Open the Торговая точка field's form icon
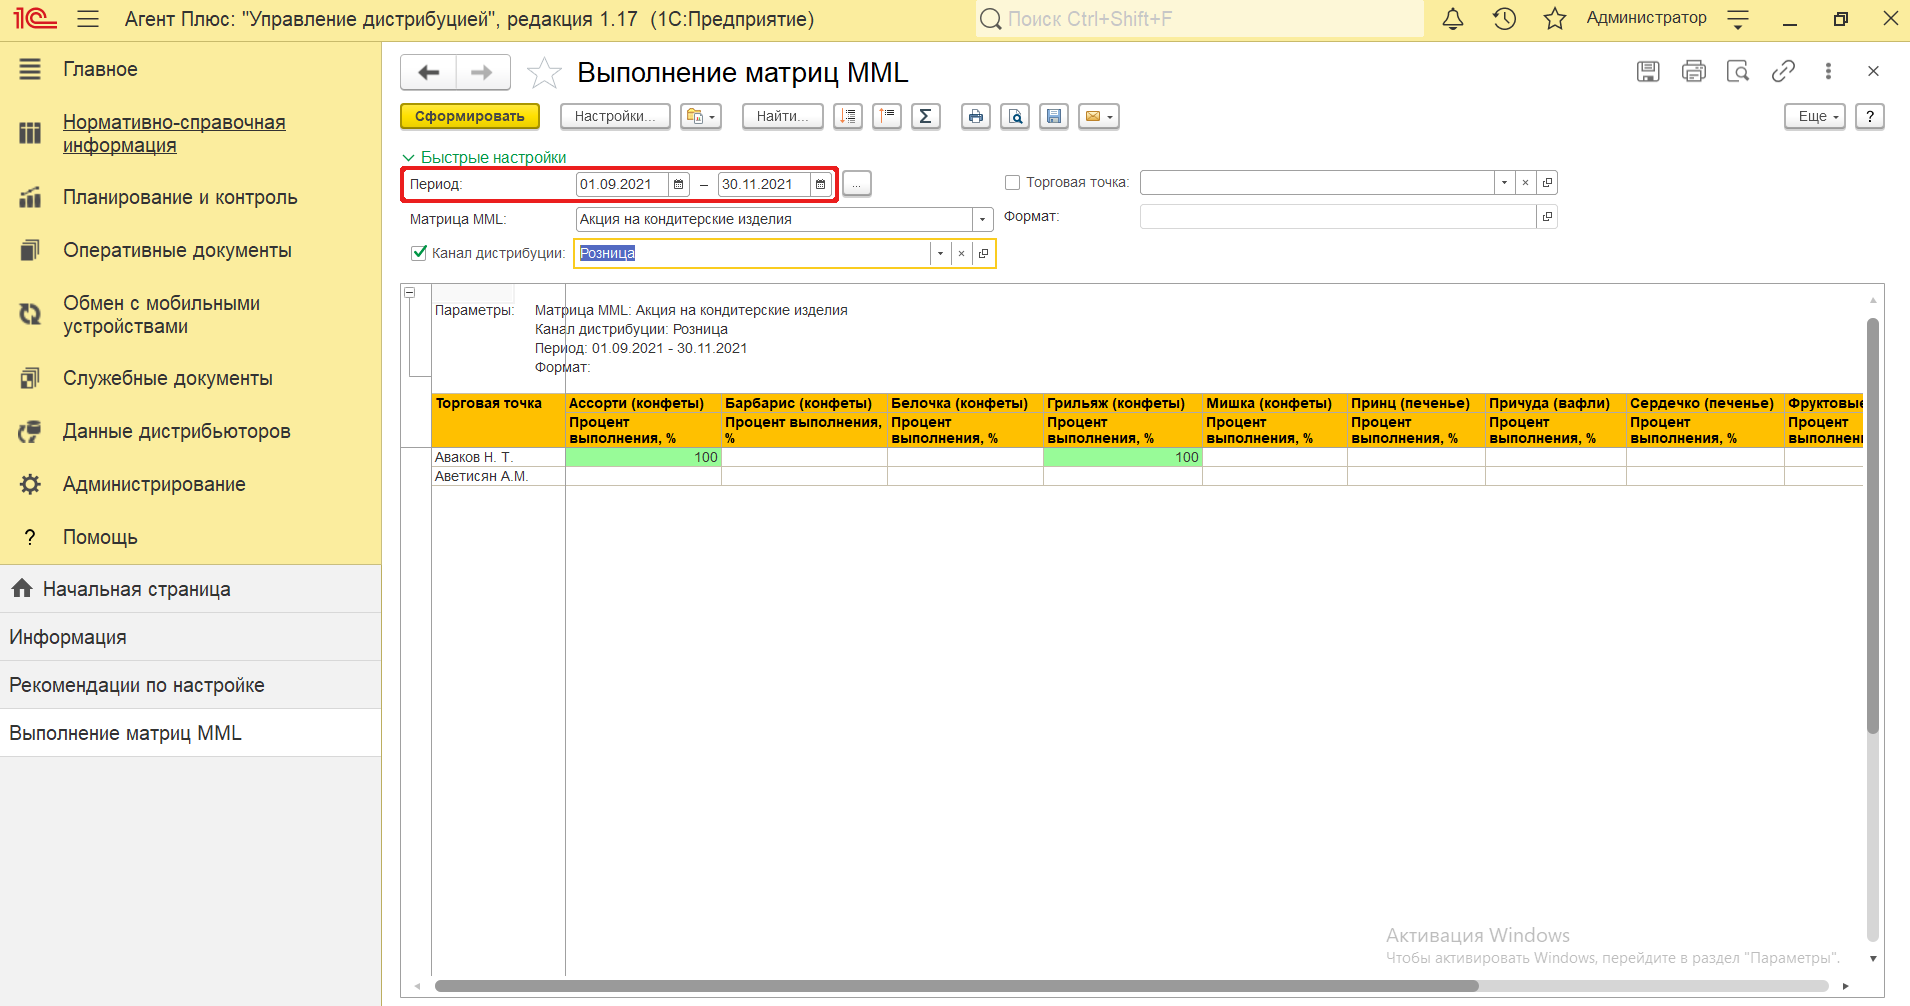This screenshot has height=1006, width=1910. 1547,183
